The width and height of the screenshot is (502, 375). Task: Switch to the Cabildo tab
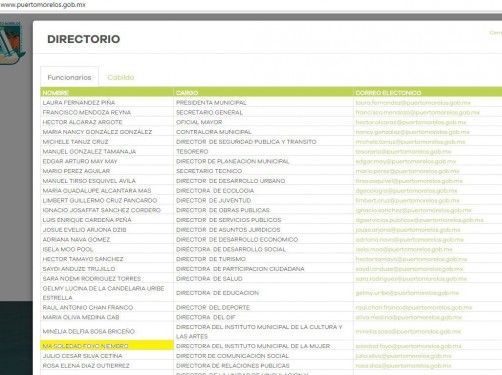[x=121, y=77]
